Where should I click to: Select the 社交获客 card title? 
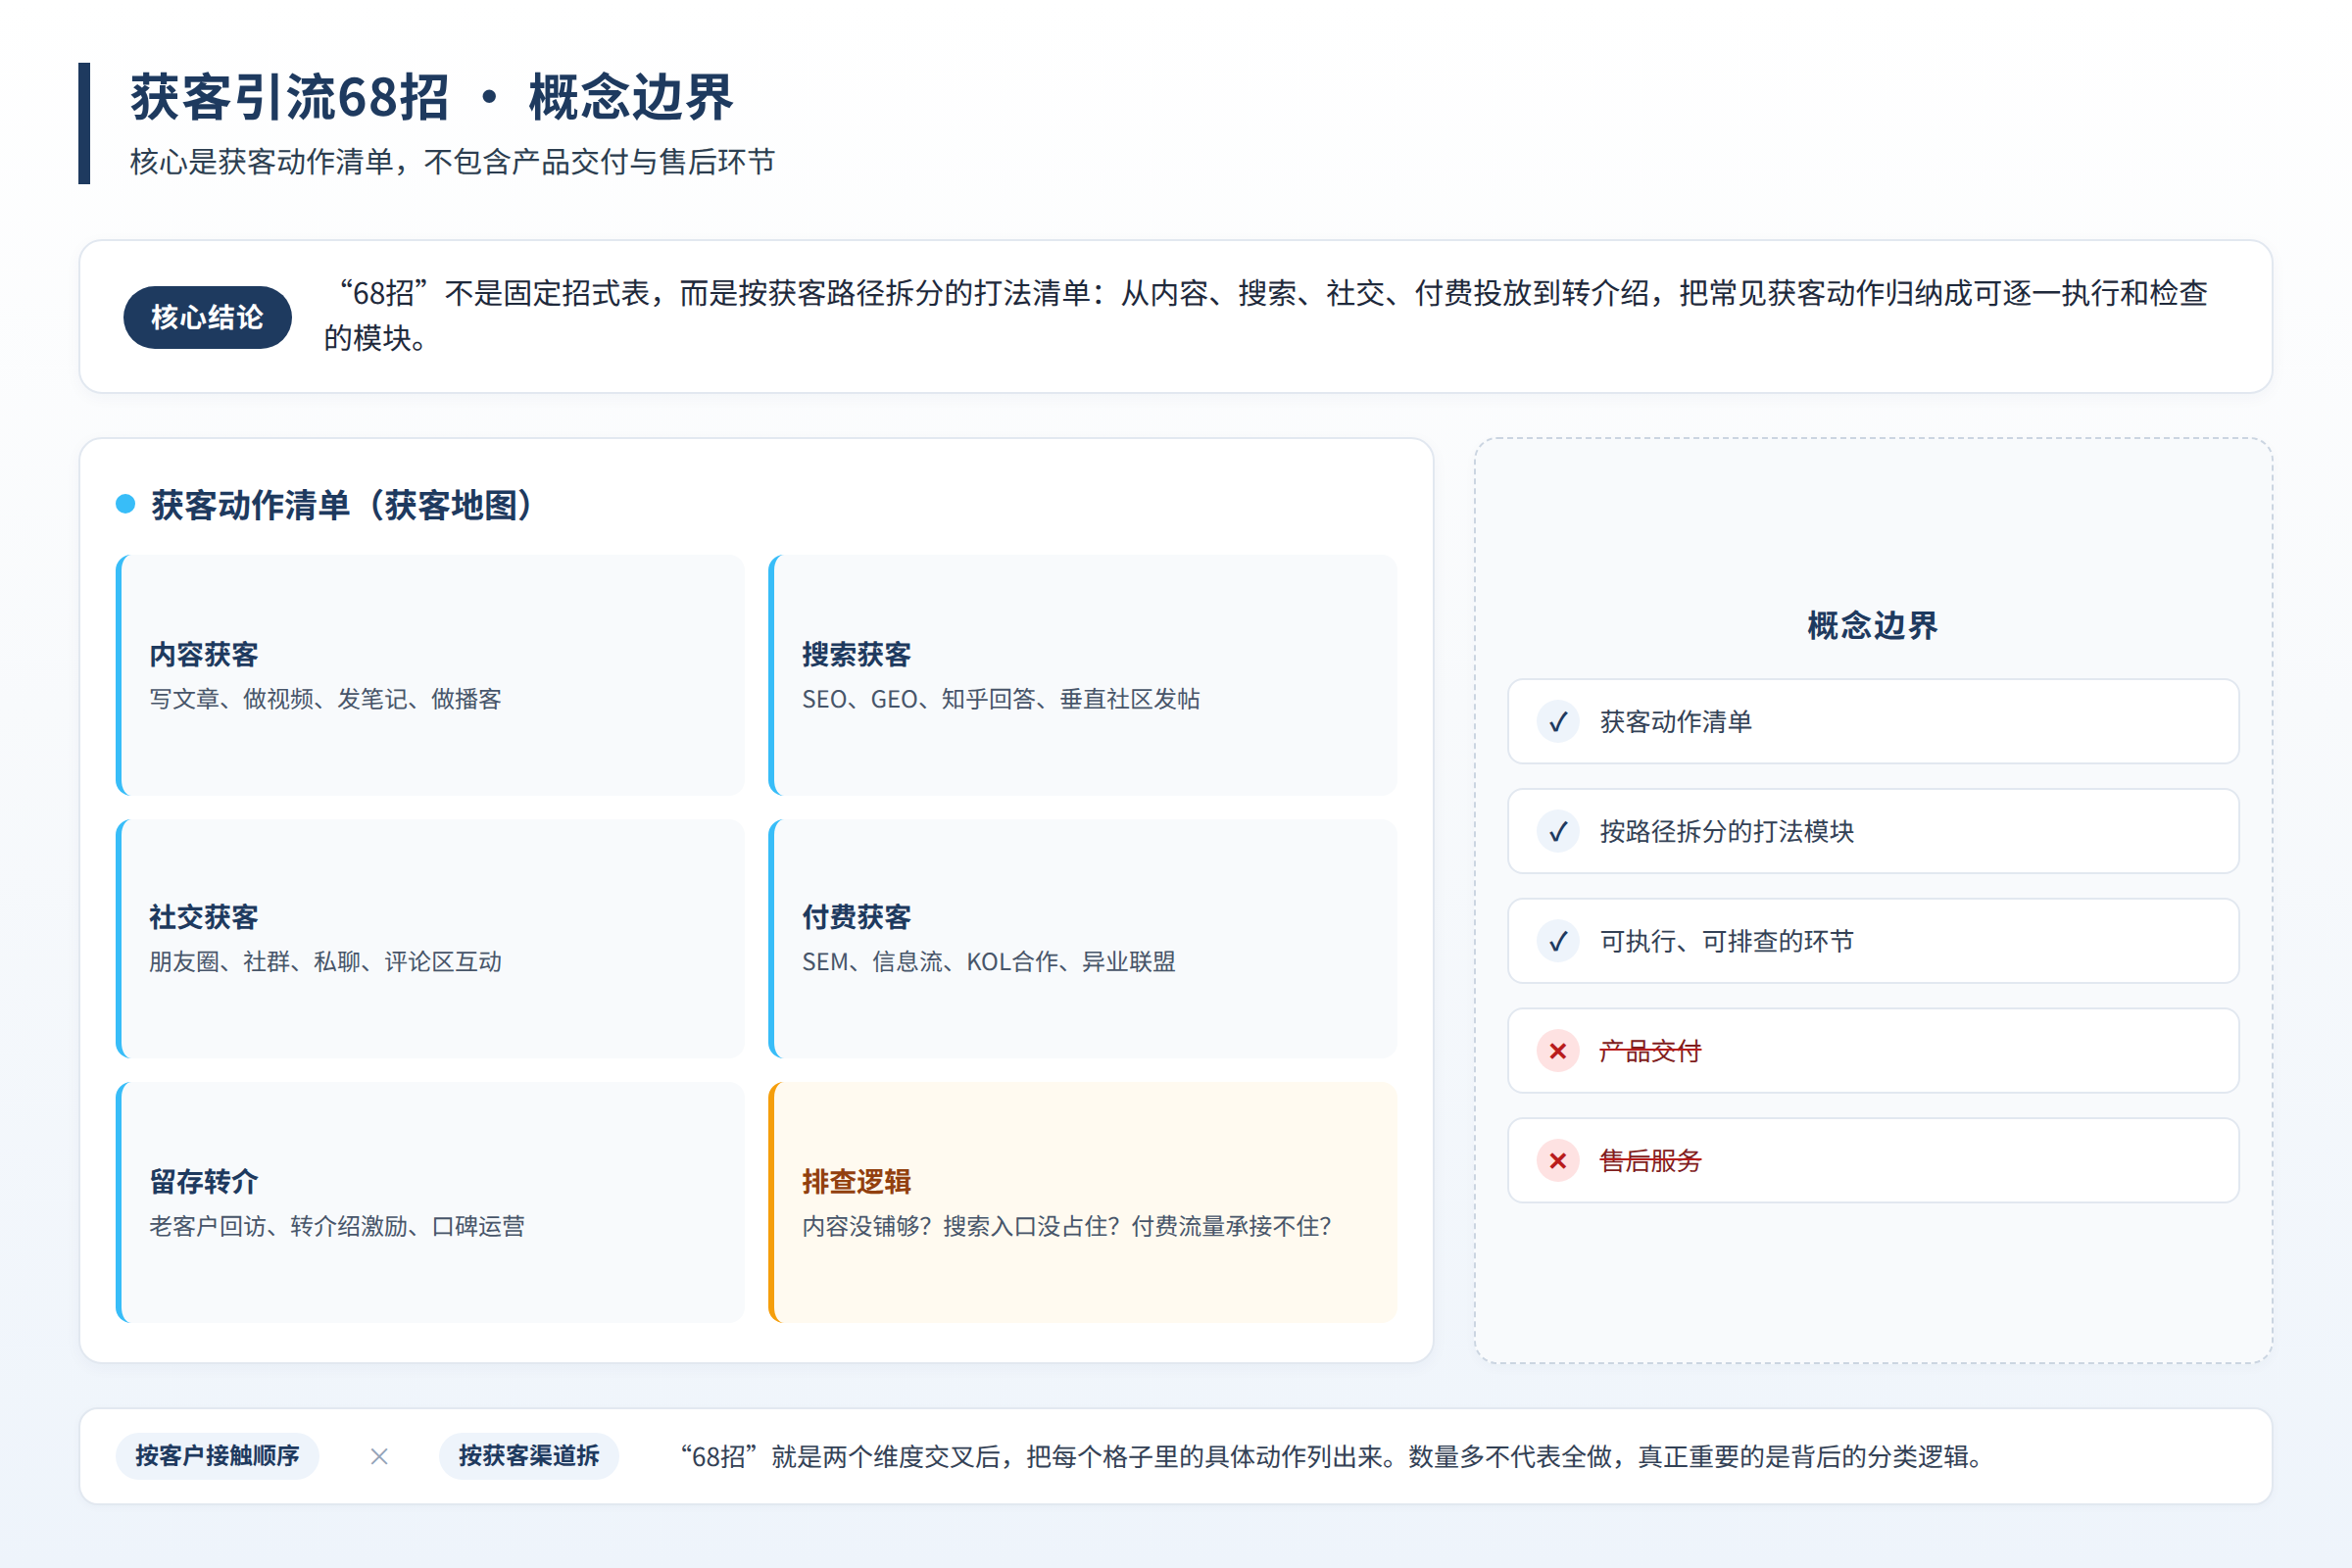(x=204, y=917)
